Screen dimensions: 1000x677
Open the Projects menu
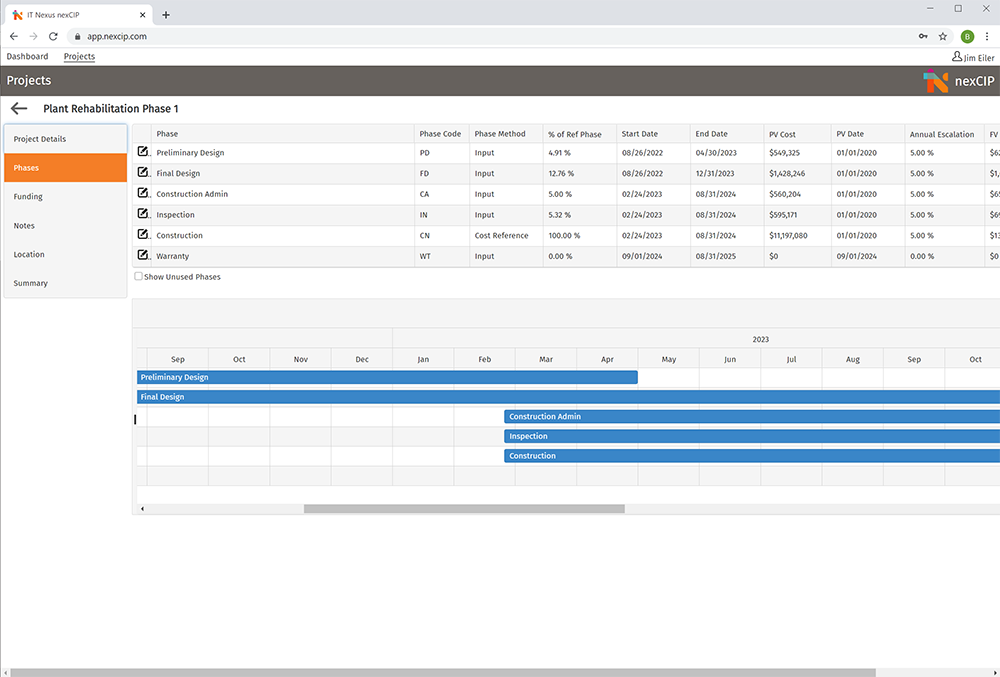coord(79,57)
